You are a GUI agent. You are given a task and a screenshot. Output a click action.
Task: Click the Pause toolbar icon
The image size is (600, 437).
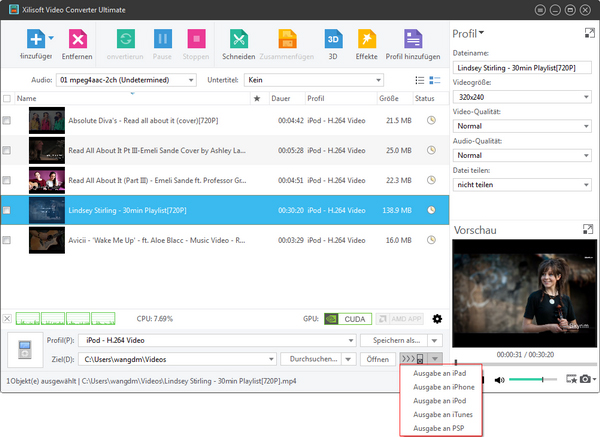163,39
